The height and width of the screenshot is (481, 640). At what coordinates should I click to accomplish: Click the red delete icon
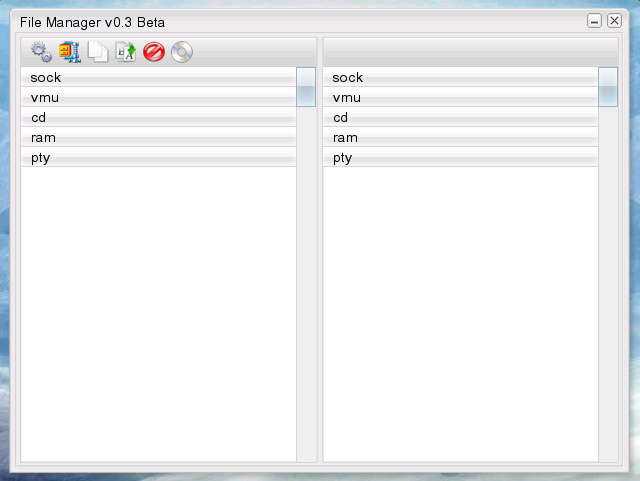point(154,52)
